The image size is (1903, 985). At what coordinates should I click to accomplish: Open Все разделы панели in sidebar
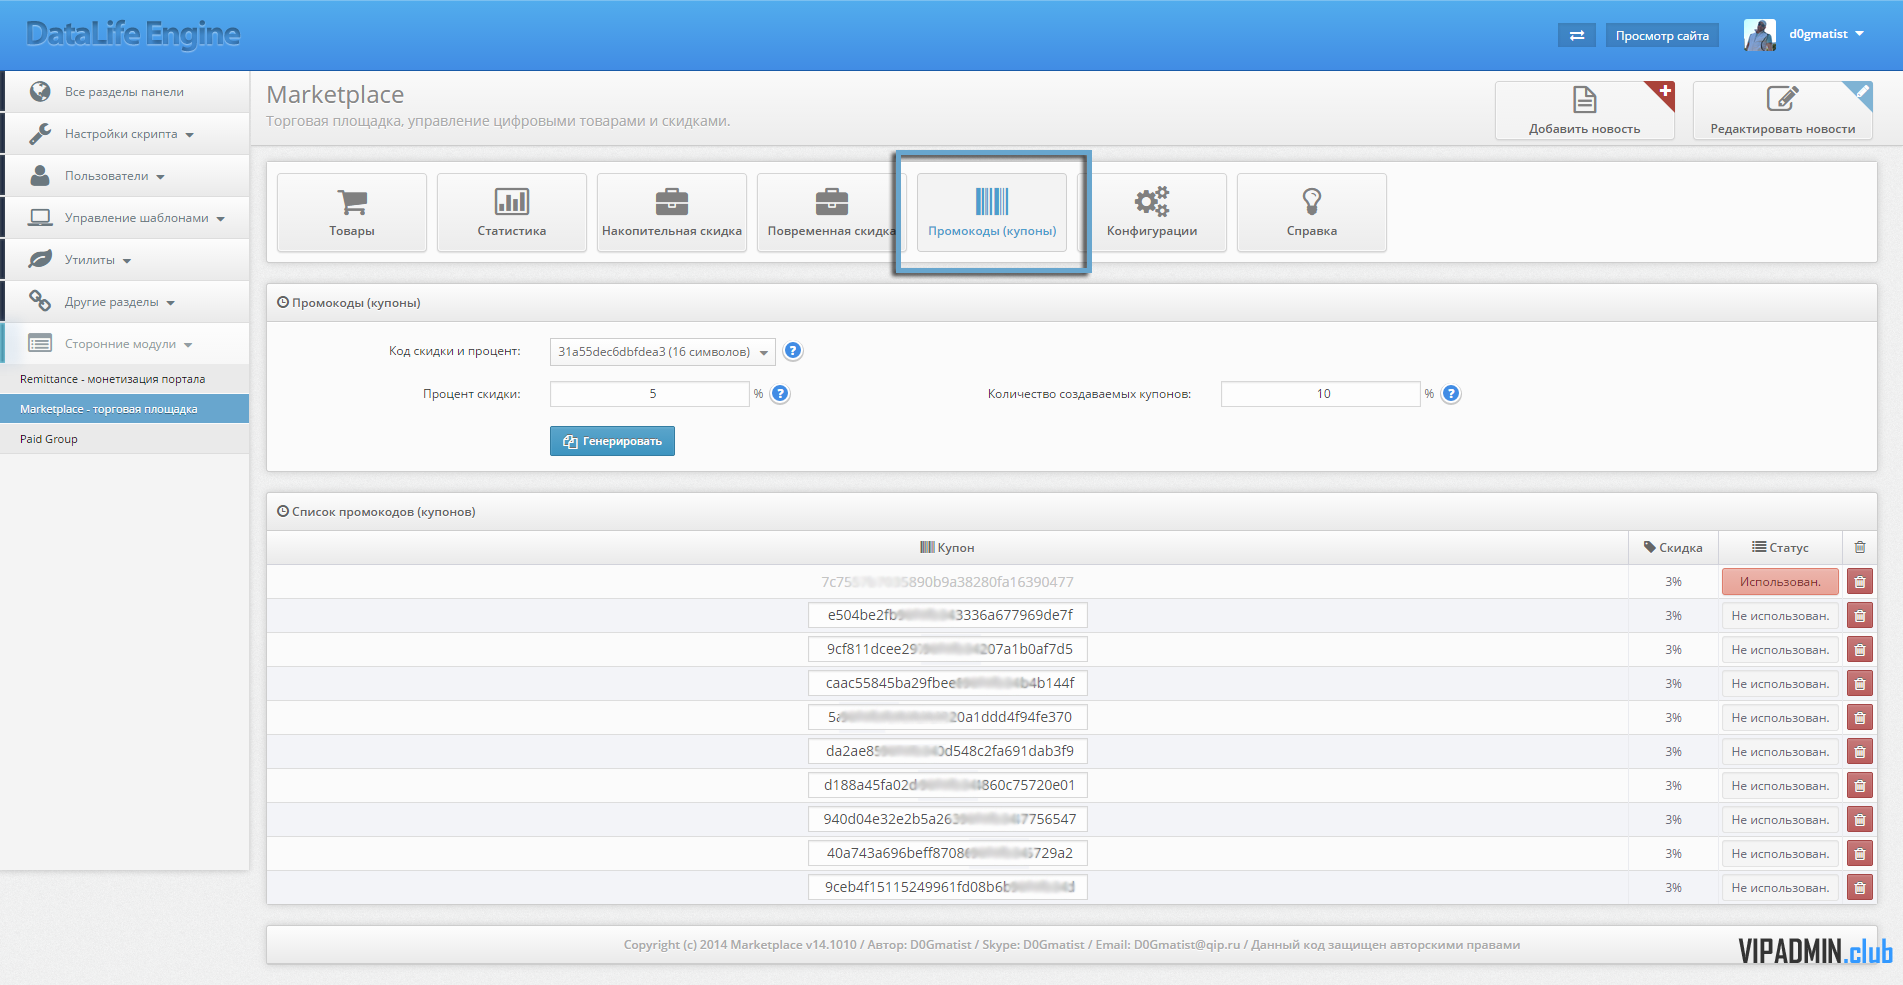(125, 92)
